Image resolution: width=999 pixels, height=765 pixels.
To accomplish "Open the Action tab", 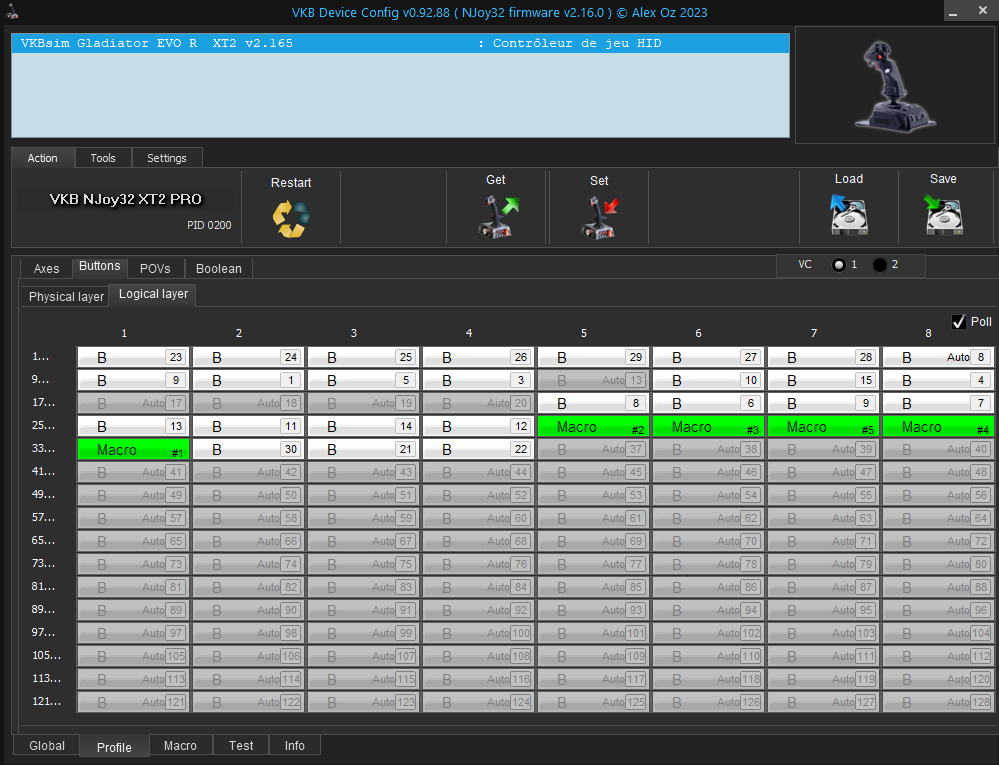I will click(43, 158).
